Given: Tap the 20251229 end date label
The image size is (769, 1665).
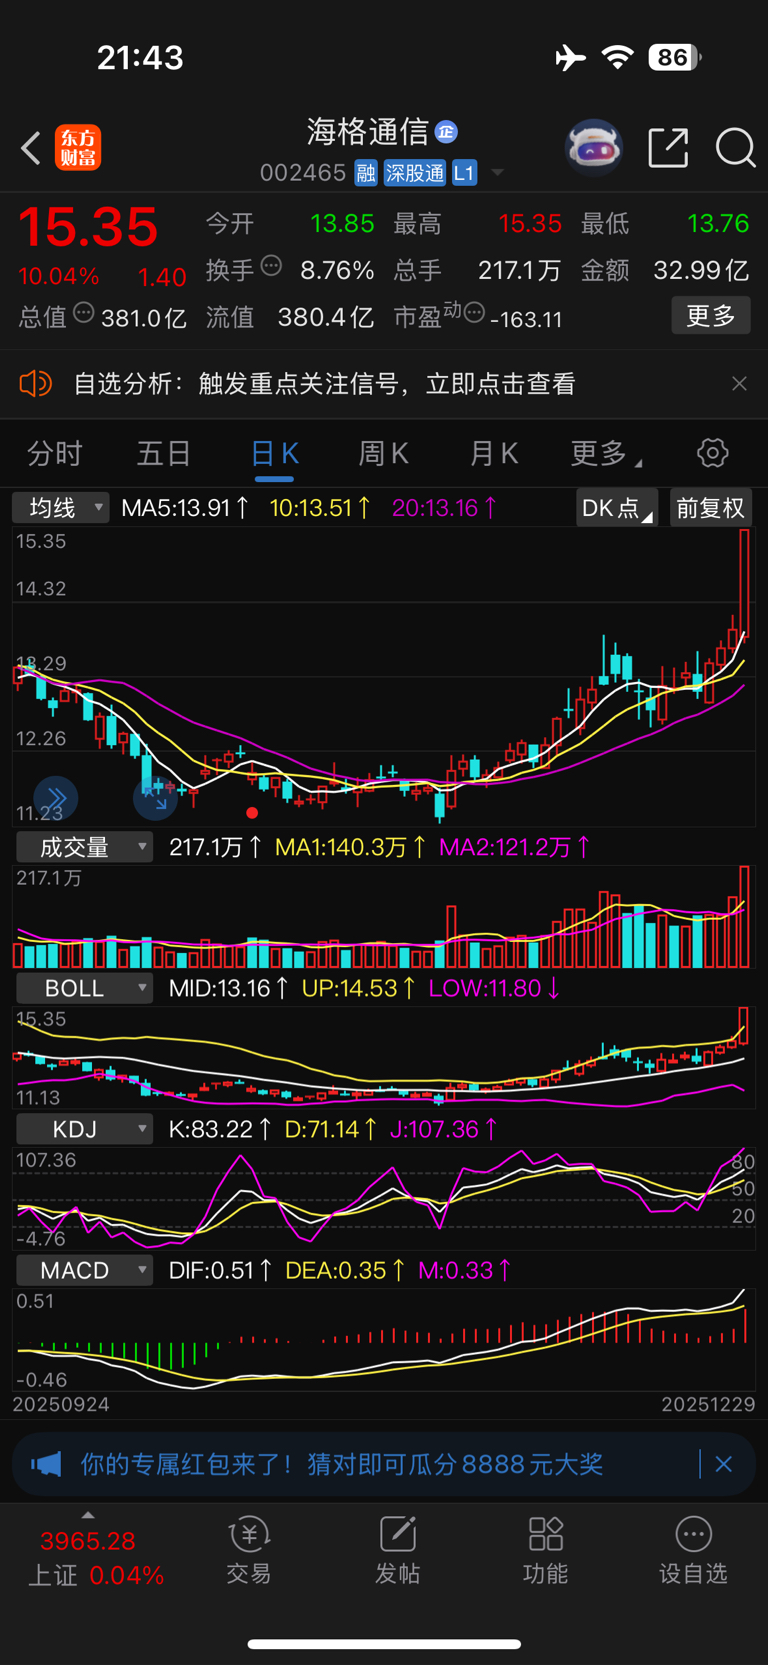Looking at the screenshot, I should pos(708,1405).
